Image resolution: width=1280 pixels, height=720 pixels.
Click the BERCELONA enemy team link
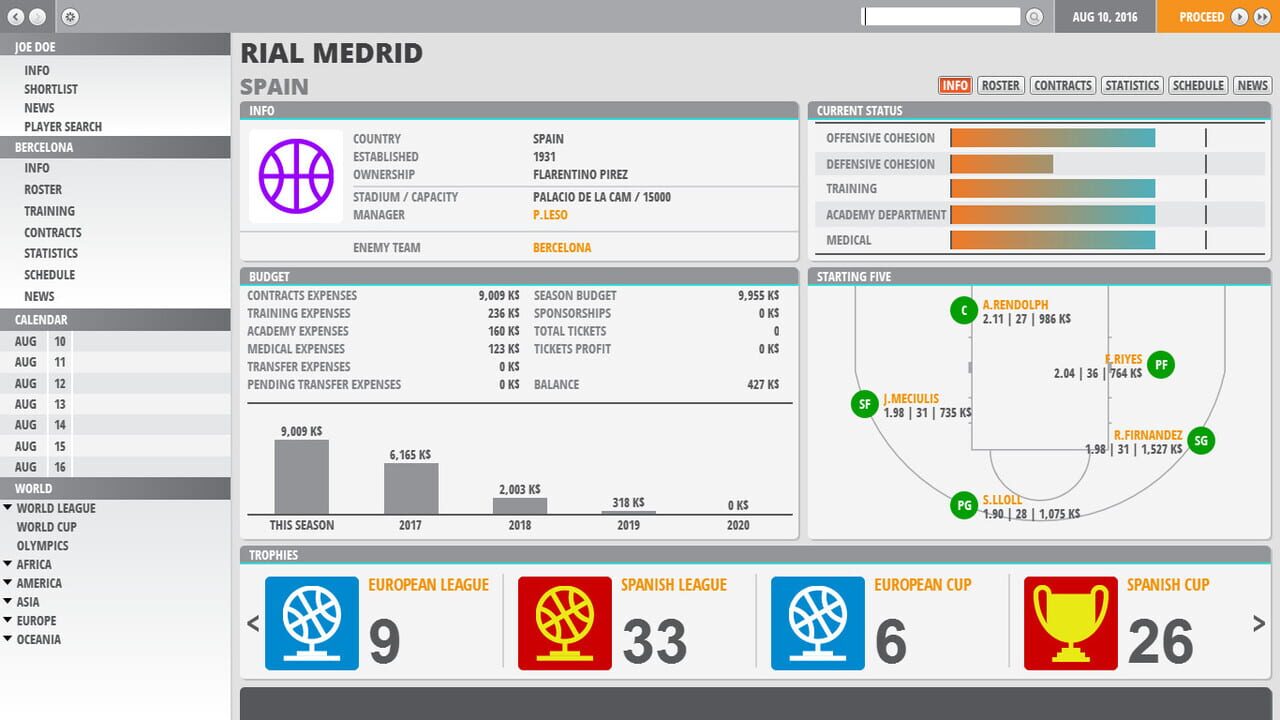(561, 247)
